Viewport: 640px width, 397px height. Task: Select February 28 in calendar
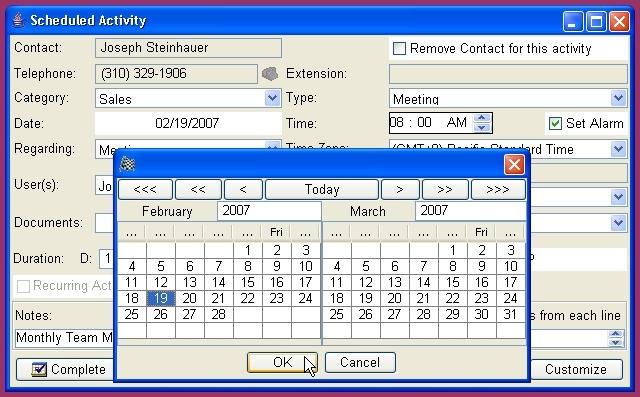[219, 314]
